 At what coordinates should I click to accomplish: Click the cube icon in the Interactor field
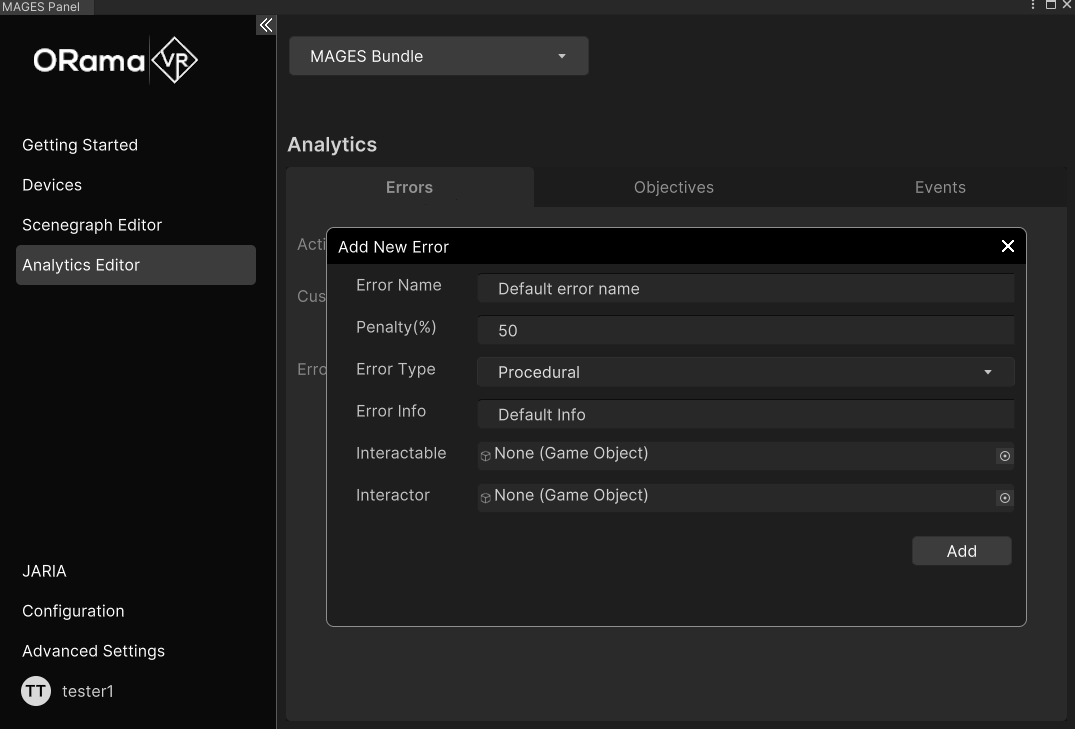[x=485, y=498]
